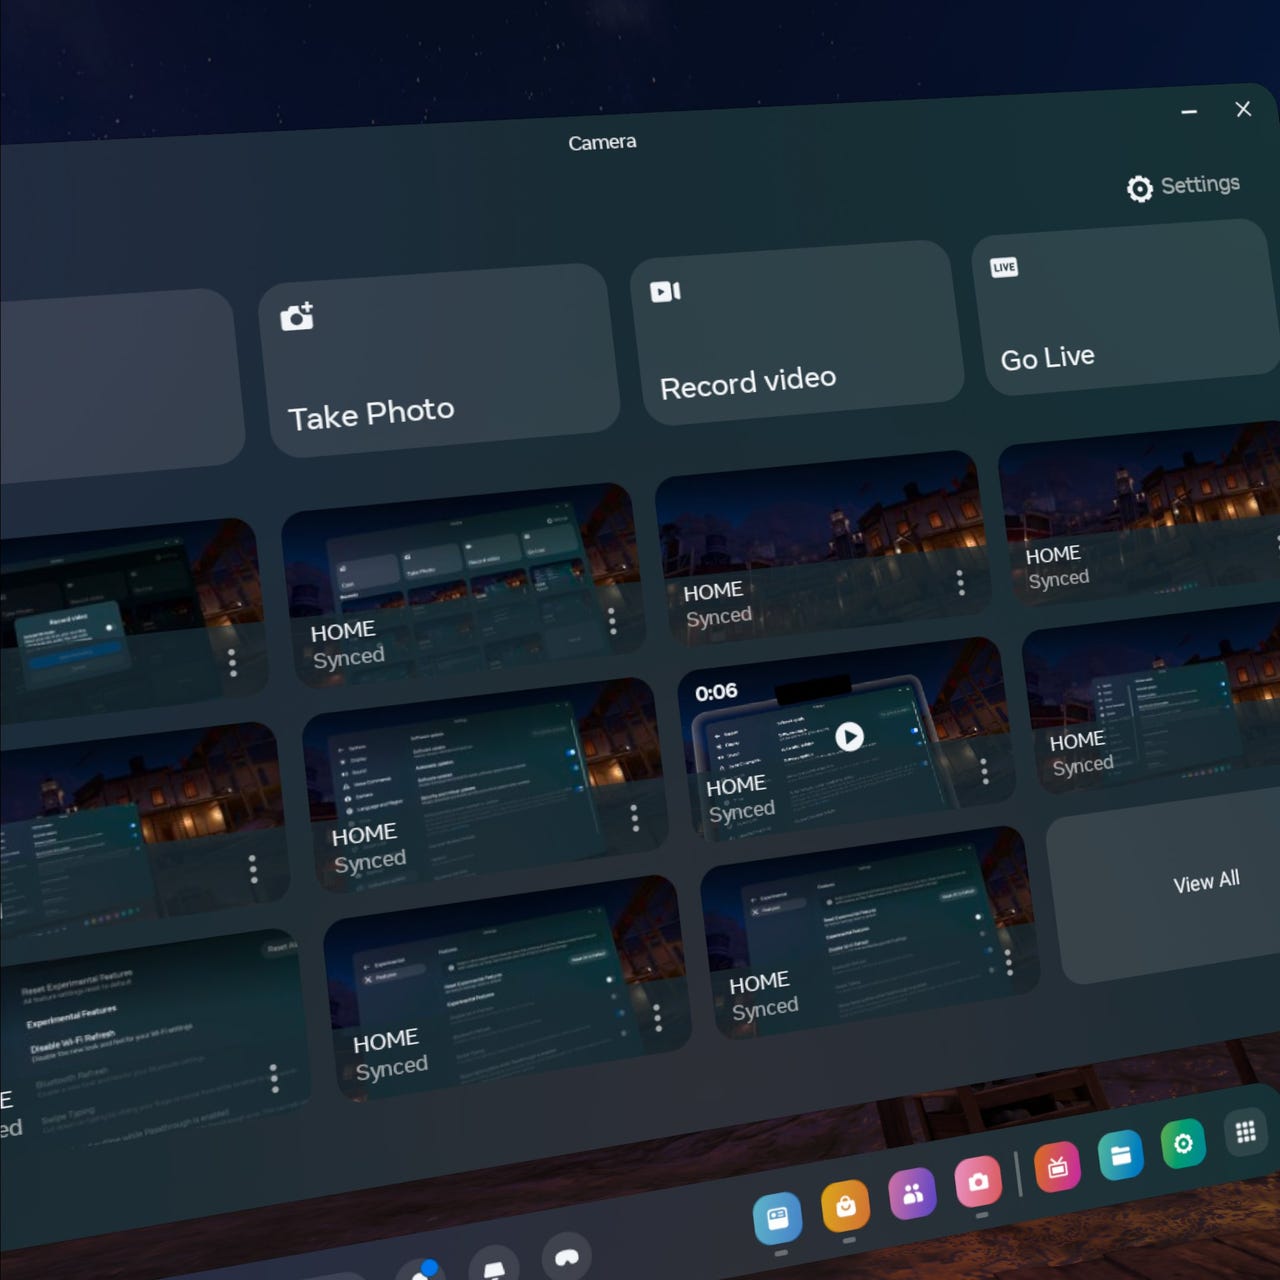Image resolution: width=1280 pixels, height=1280 pixels.
Task: Open the purple People app in dock
Action: tap(912, 1194)
